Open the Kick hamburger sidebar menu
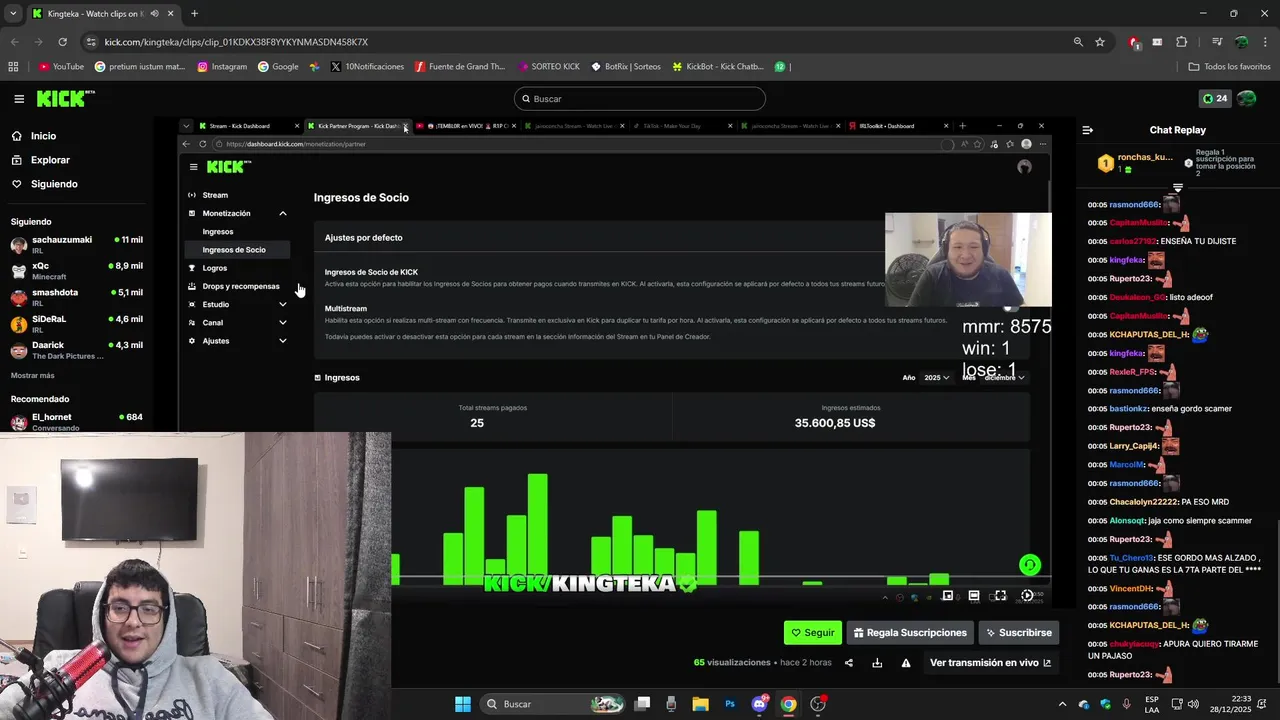 (x=19, y=99)
